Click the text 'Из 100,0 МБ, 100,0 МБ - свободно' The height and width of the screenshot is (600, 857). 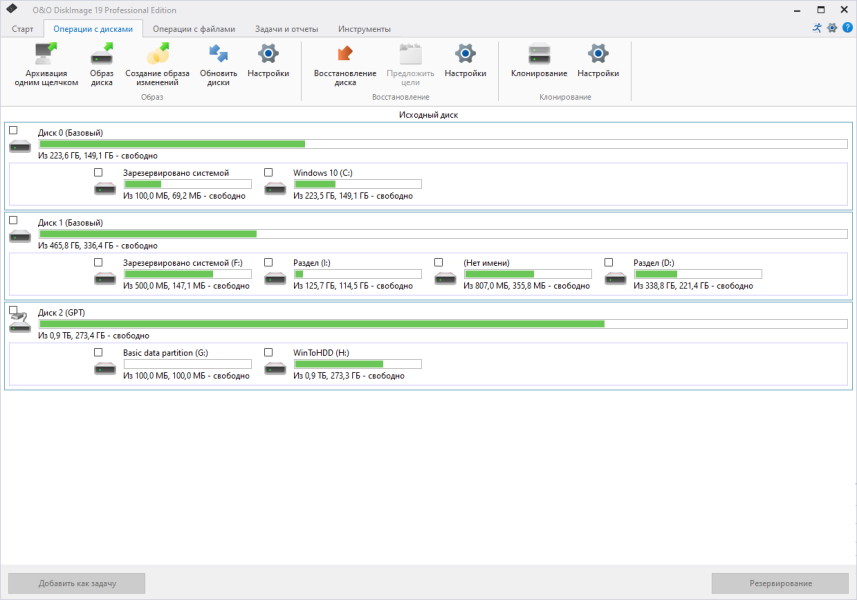click(186, 376)
